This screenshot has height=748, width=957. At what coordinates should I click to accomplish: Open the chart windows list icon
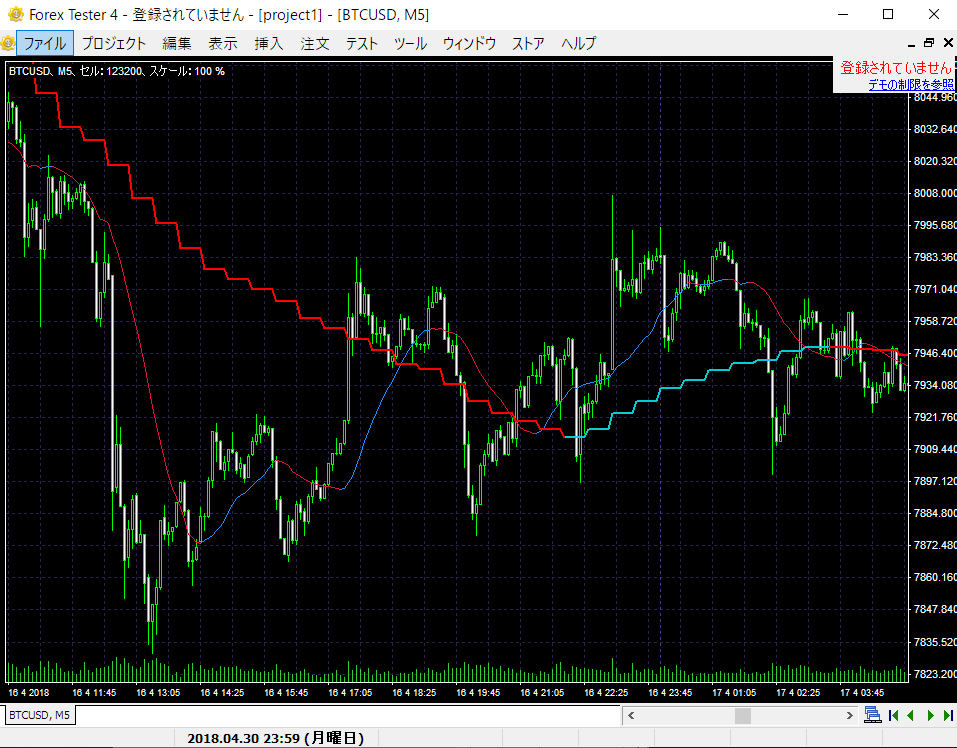(873, 715)
